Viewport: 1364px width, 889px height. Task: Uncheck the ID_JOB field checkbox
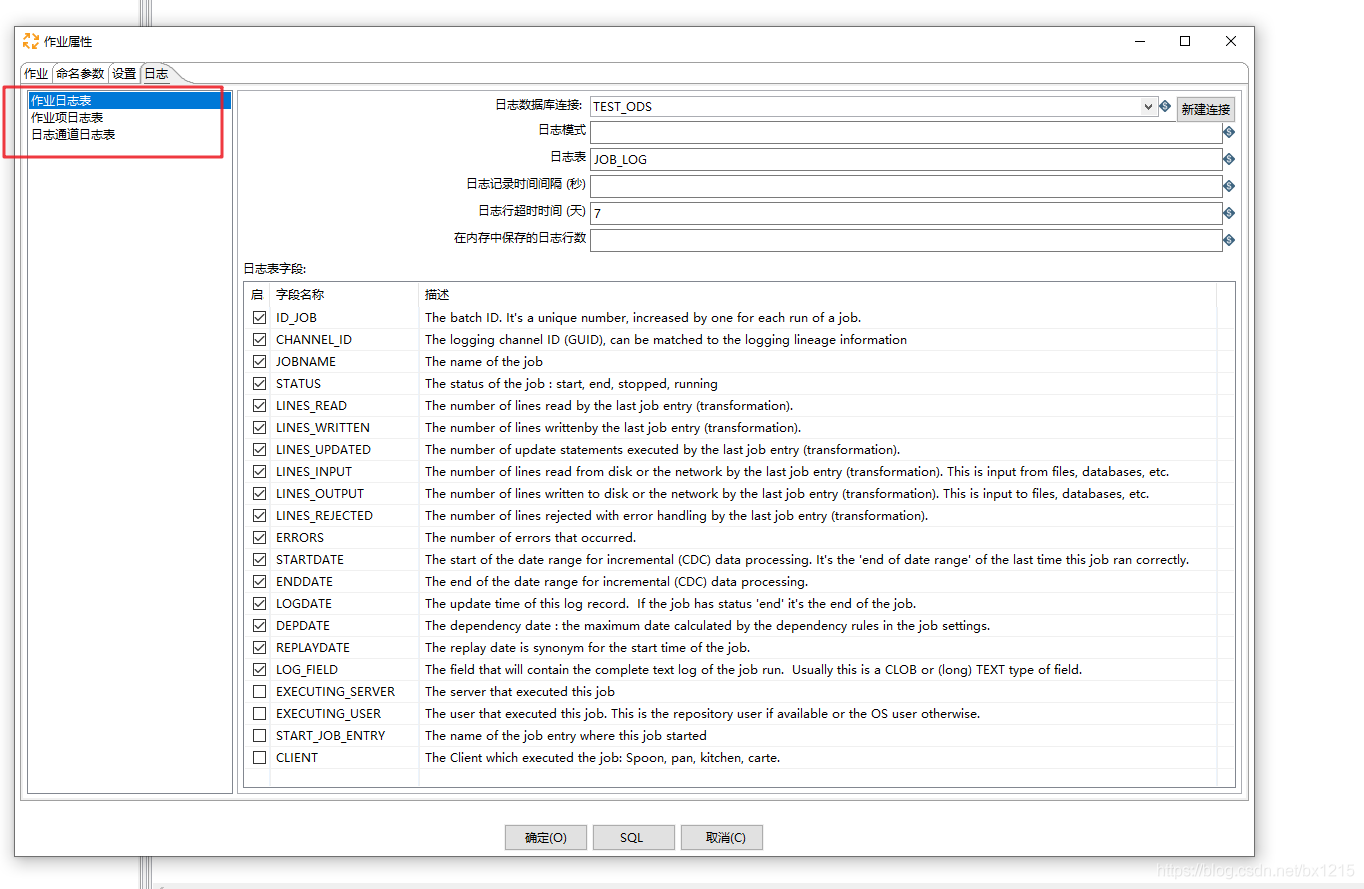tap(259, 318)
